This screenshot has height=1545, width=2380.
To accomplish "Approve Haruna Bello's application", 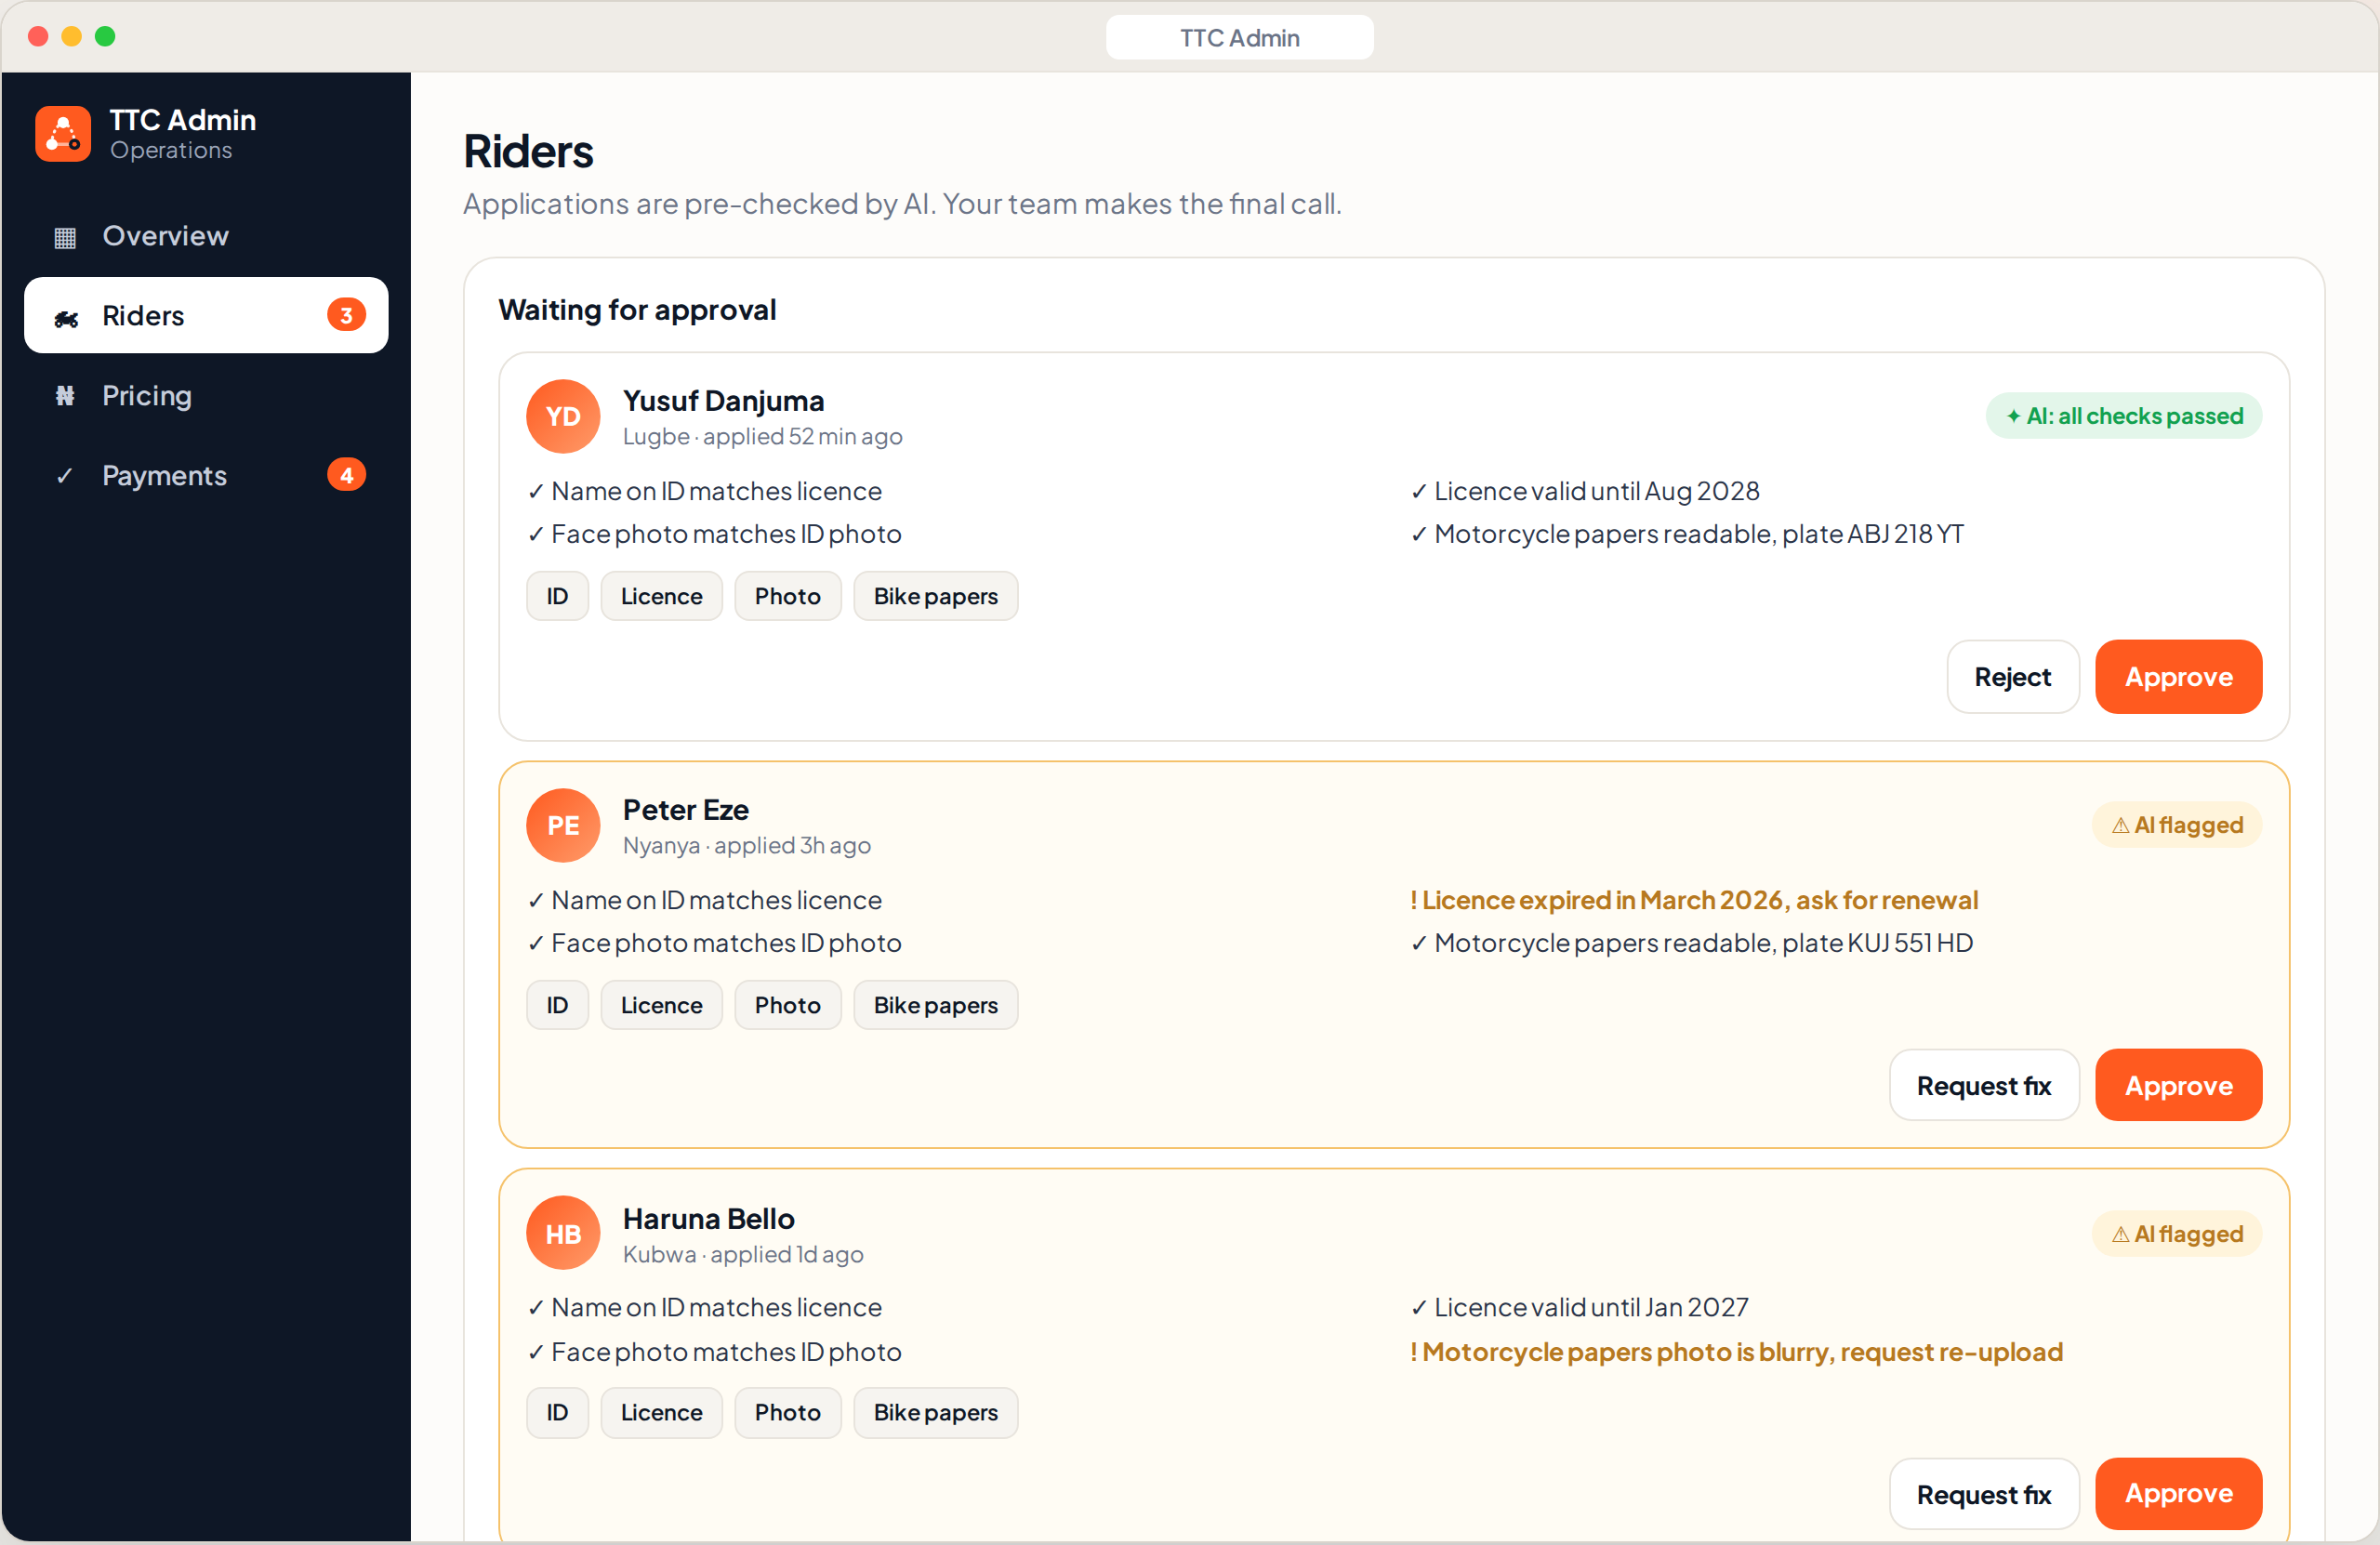I will [x=2178, y=1493].
